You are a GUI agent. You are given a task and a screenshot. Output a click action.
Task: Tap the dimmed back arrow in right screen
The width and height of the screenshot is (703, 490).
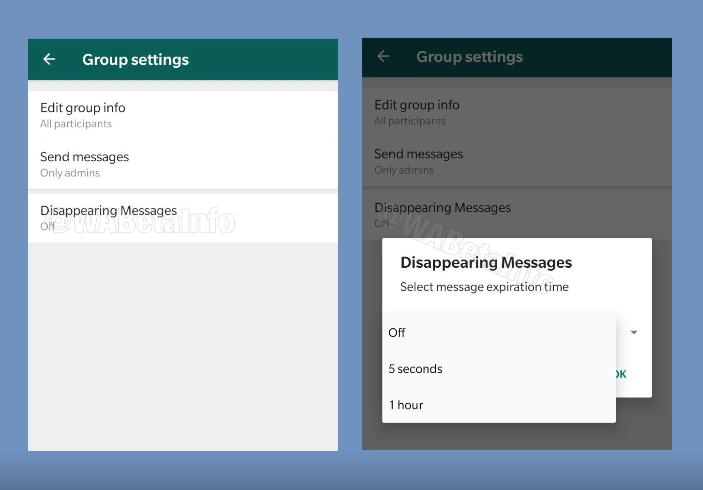pos(383,56)
